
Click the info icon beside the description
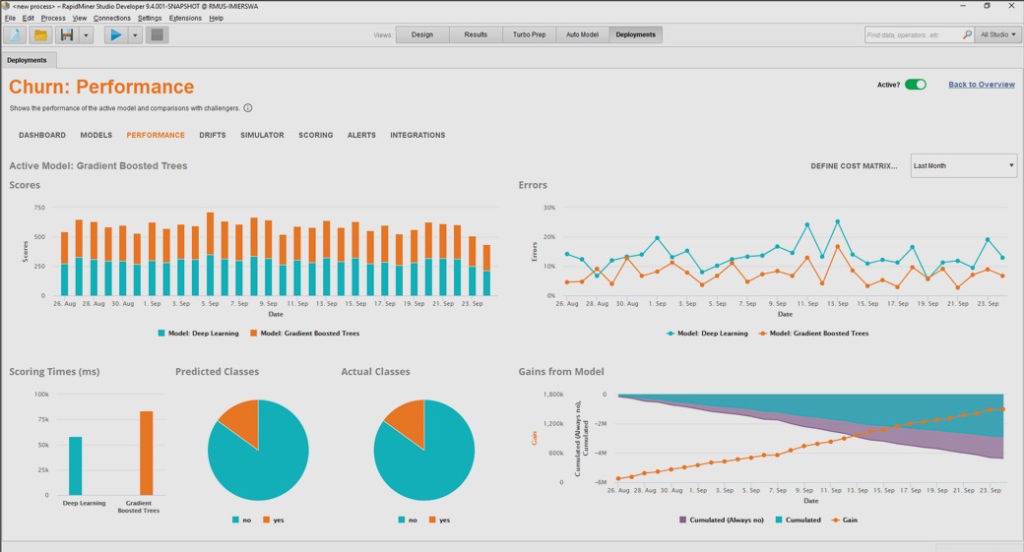pos(248,108)
